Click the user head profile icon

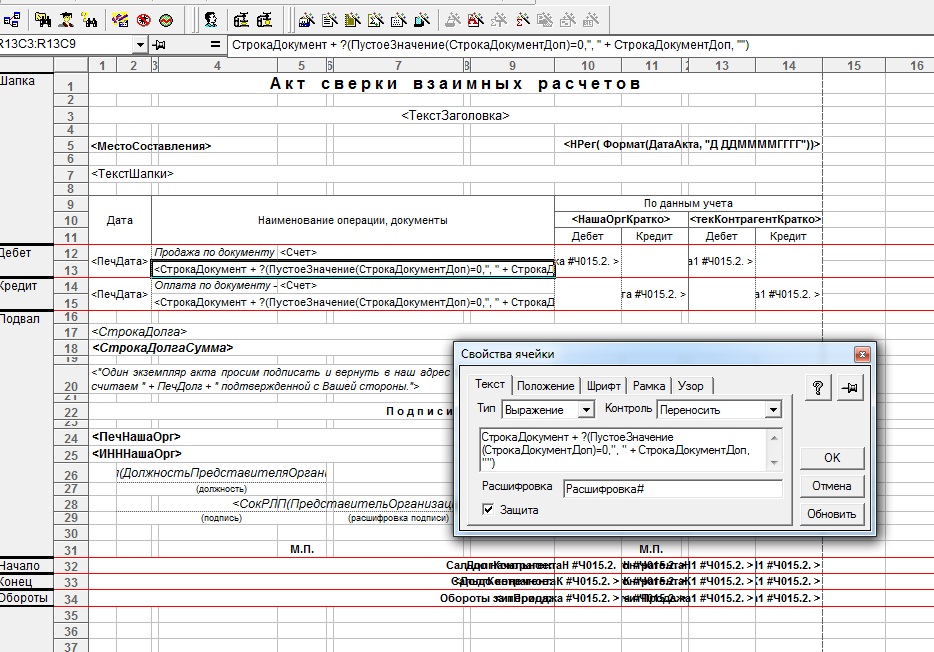click(210, 20)
